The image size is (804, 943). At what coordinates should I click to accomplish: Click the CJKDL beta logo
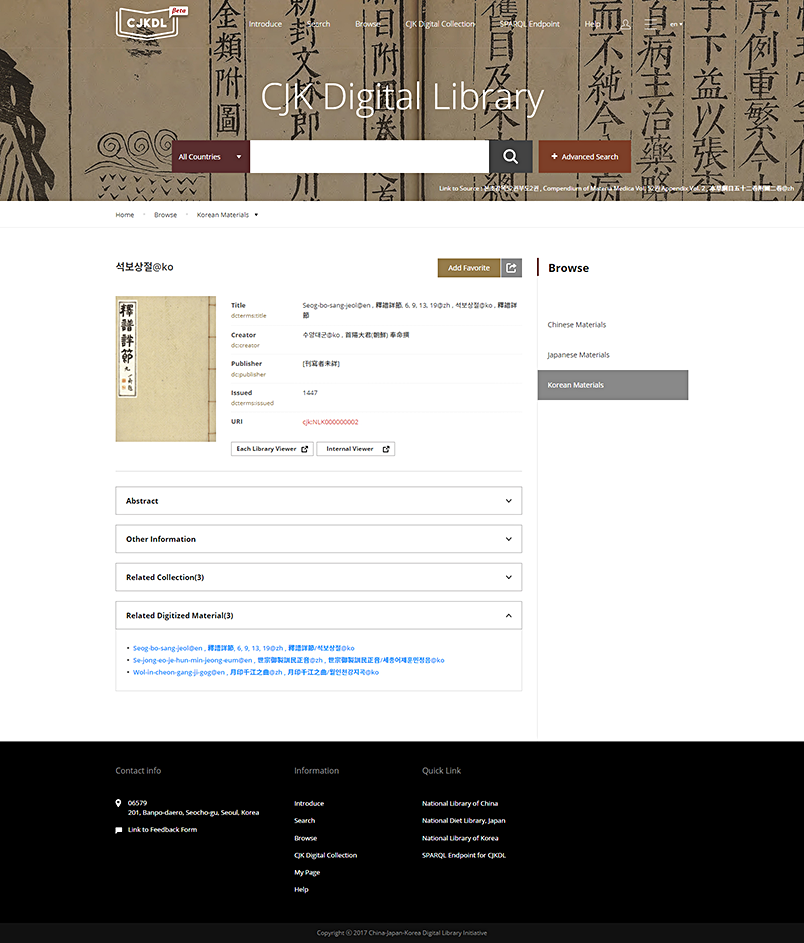(152, 23)
